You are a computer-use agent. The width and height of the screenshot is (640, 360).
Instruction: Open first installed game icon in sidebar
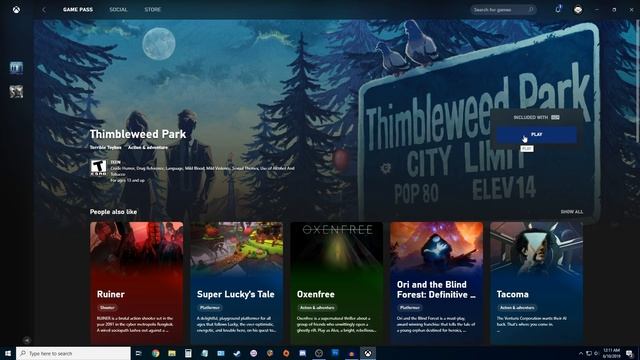[16, 68]
